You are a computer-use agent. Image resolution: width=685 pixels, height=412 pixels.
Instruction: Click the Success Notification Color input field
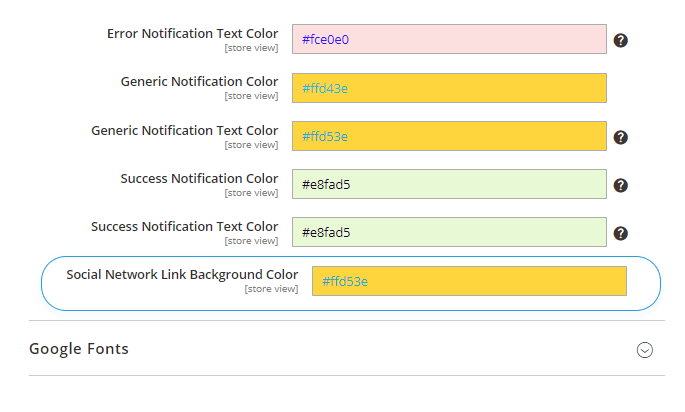[449, 184]
